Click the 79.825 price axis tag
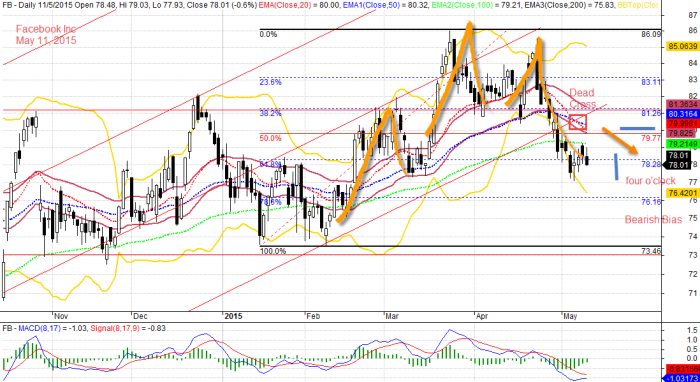The width and height of the screenshot is (700, 382). tap(682, 133)
